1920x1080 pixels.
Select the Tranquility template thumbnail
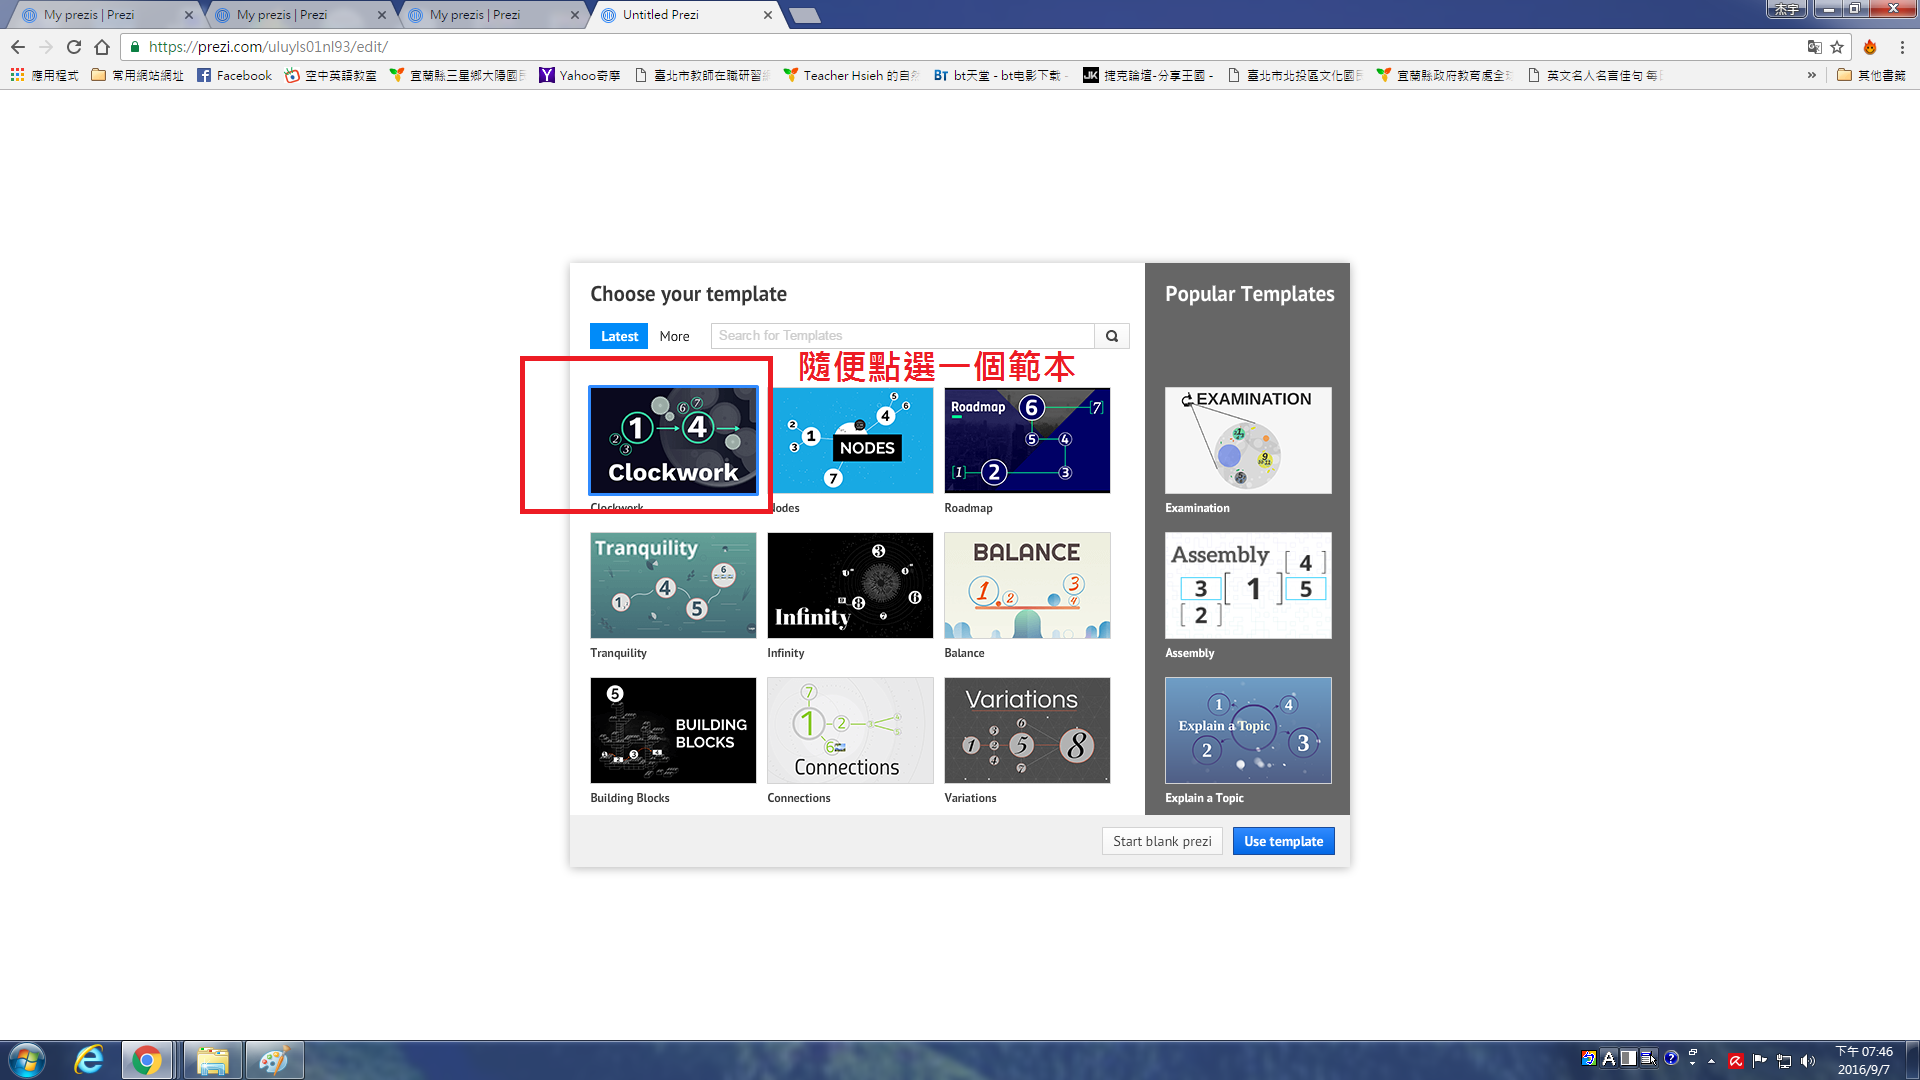pos(673,586)
